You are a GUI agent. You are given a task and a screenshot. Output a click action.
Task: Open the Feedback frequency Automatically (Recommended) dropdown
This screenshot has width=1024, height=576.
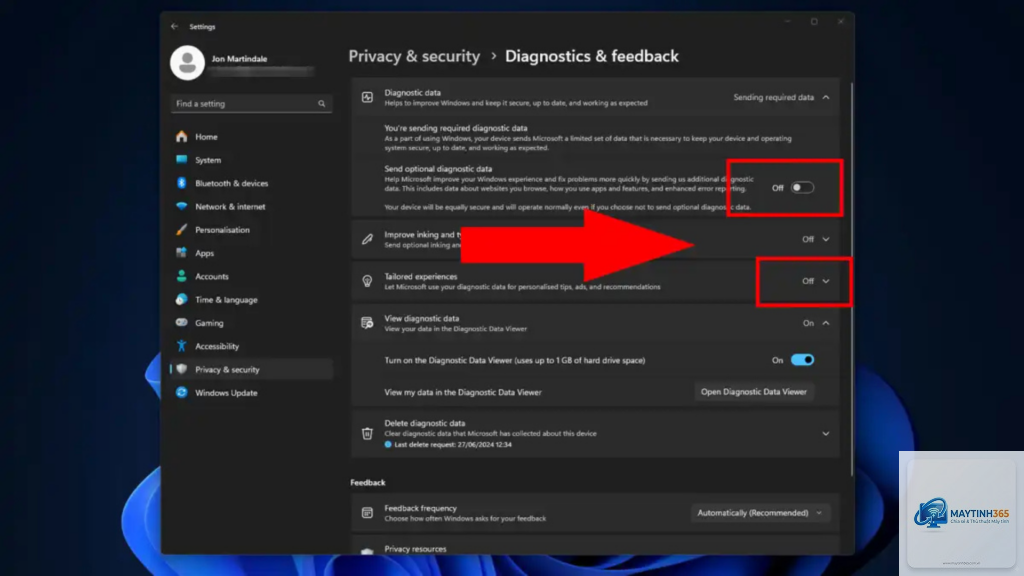tap(760, 513)
